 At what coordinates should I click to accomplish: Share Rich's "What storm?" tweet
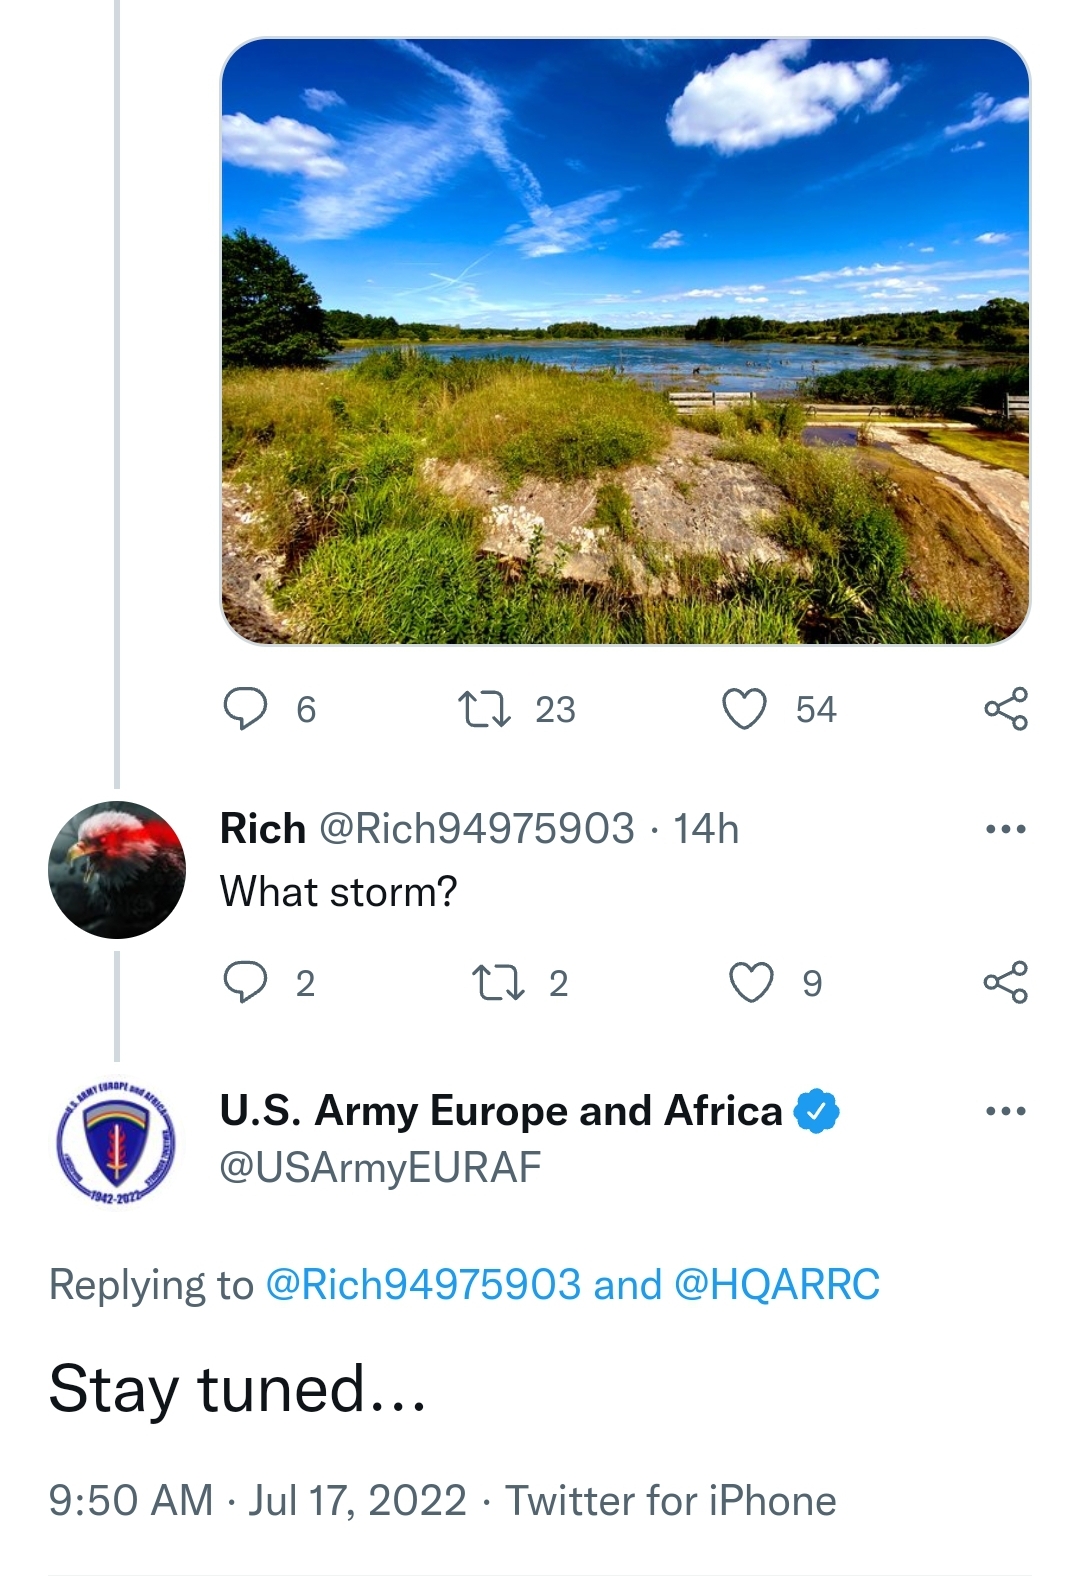coord(1005,982)
